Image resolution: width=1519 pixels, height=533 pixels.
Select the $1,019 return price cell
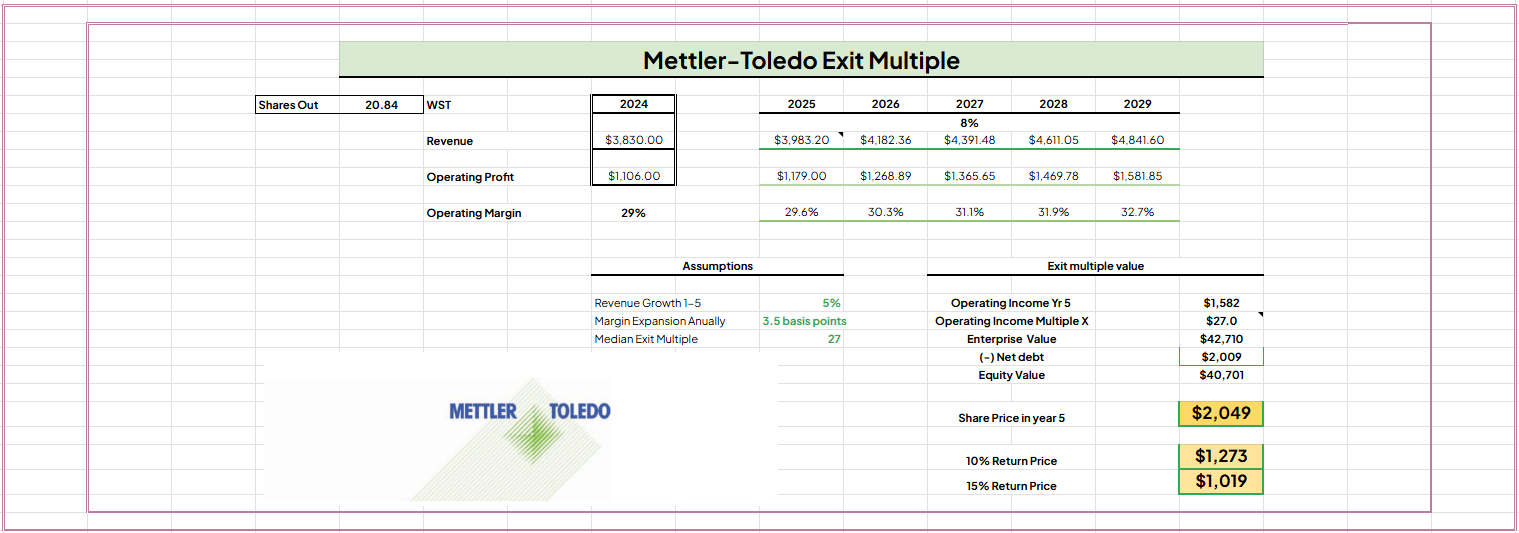click(1221, 481)
